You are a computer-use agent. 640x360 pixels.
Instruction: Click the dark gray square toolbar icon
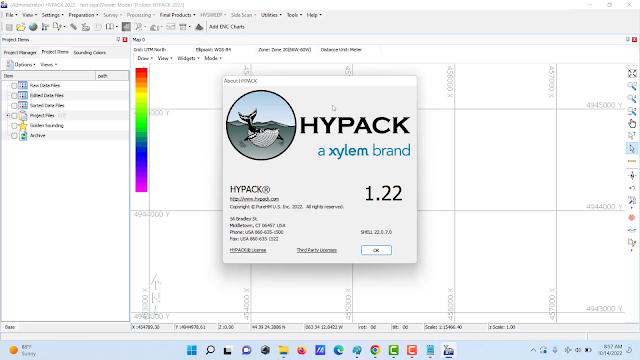coord(127,27)
